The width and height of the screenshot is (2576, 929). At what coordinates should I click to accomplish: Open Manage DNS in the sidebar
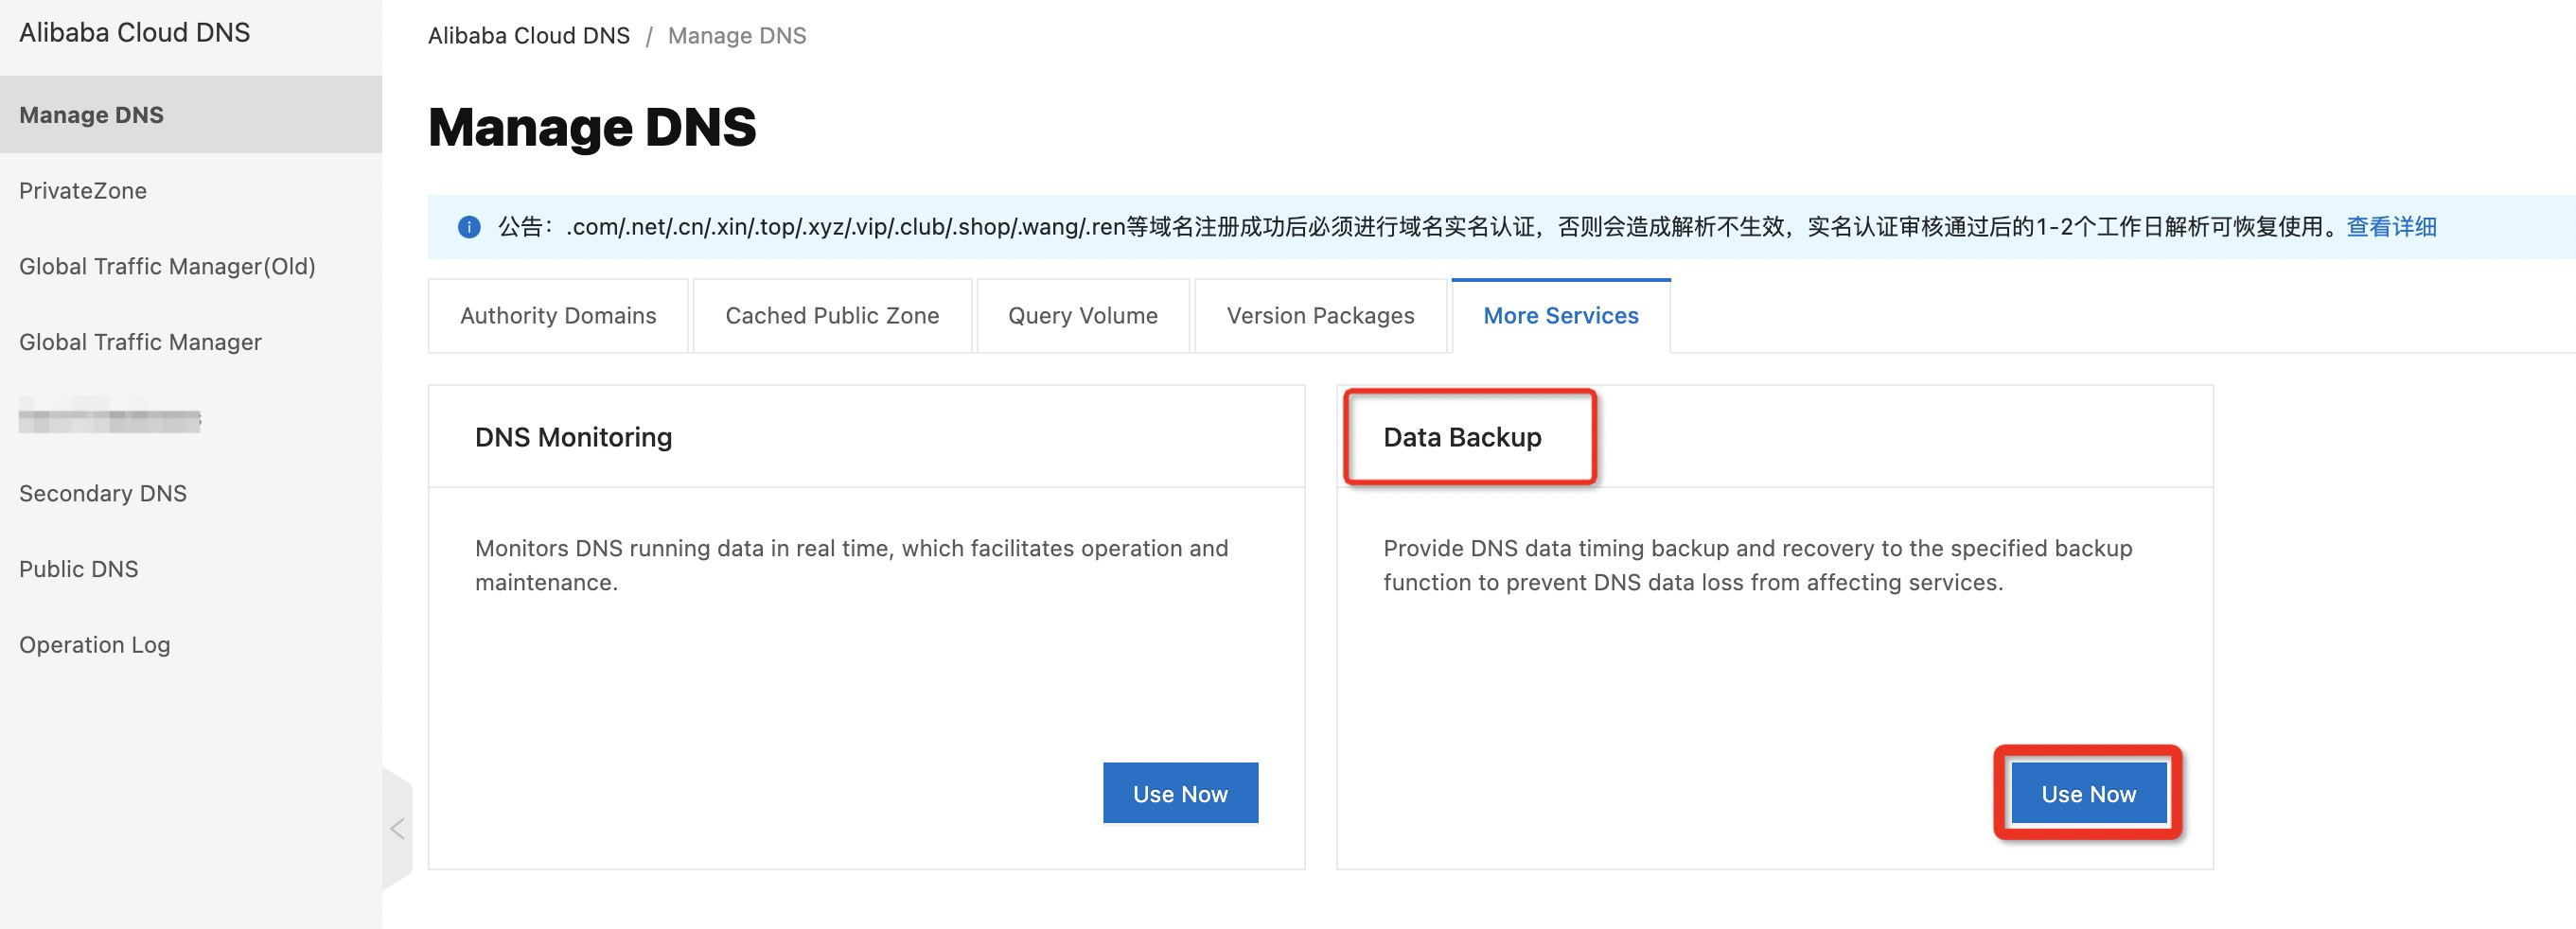tap(191, 114)
